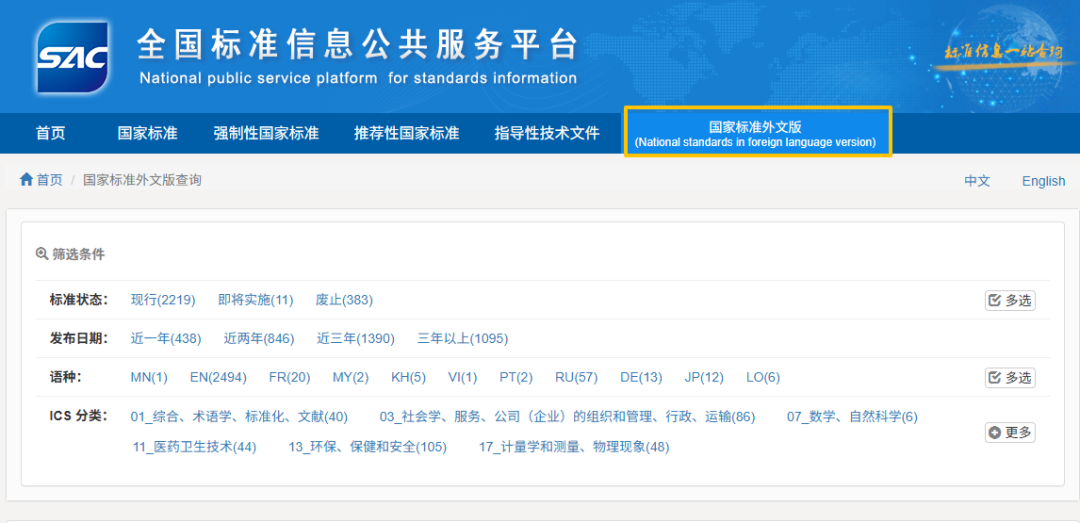
Task: Click 首页 in the main navigation bar
Action: [50, 133]
